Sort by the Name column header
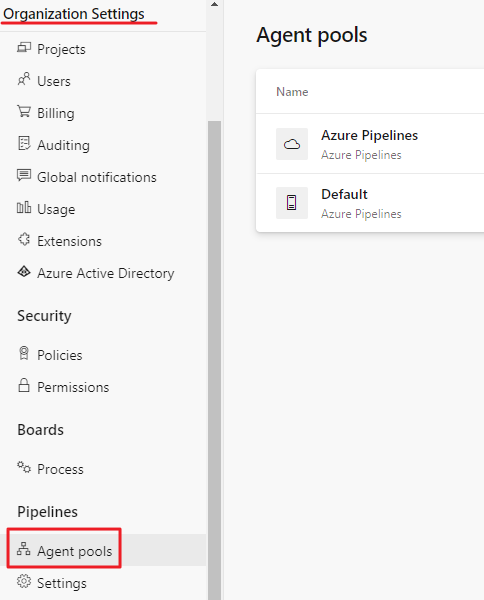The height and width of the screenshot is (600, 484). point(292,92)
